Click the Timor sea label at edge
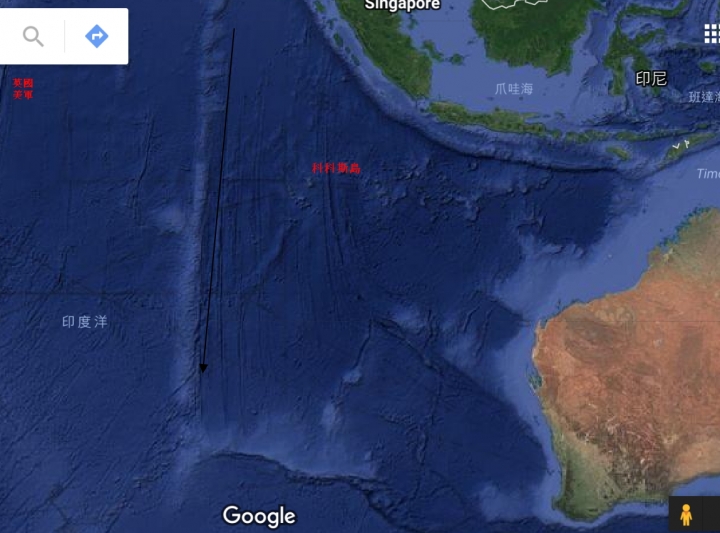Viewport: 720px width, 533px height. (x=708, y=174)
